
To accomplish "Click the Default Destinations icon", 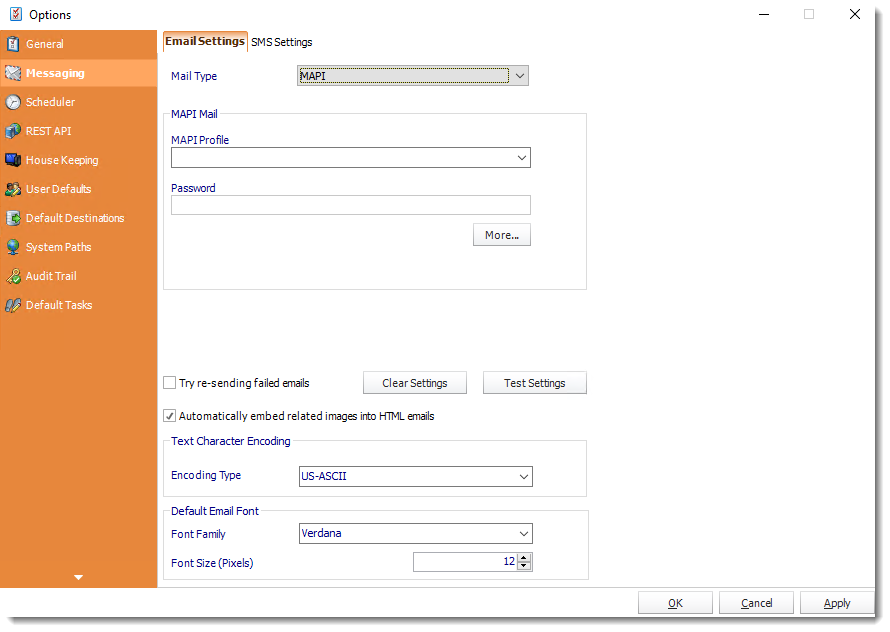I will [13, 218].
